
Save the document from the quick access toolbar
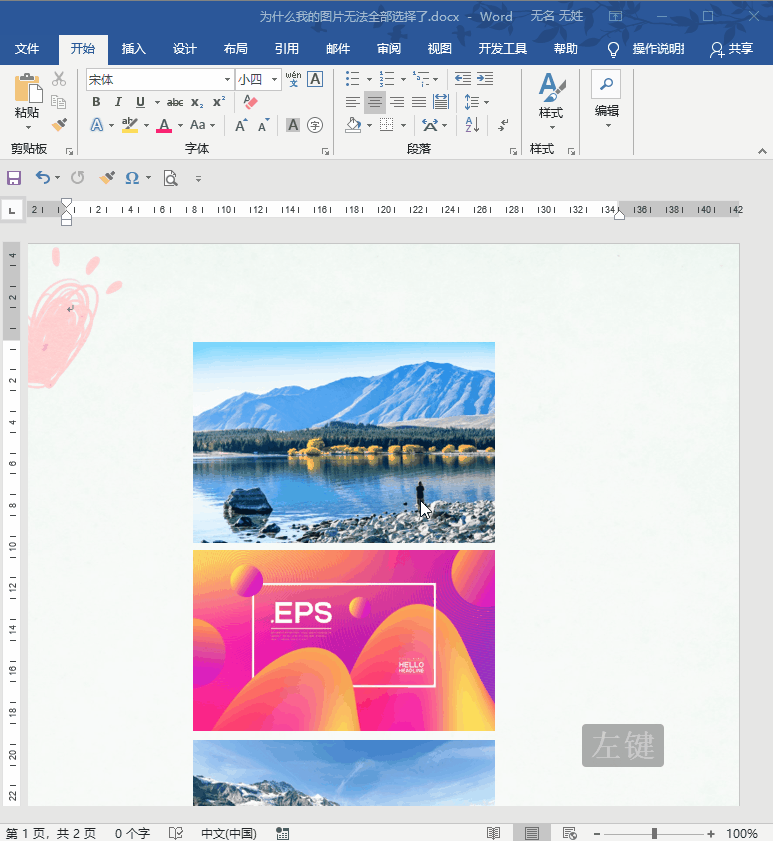(14, 178)
